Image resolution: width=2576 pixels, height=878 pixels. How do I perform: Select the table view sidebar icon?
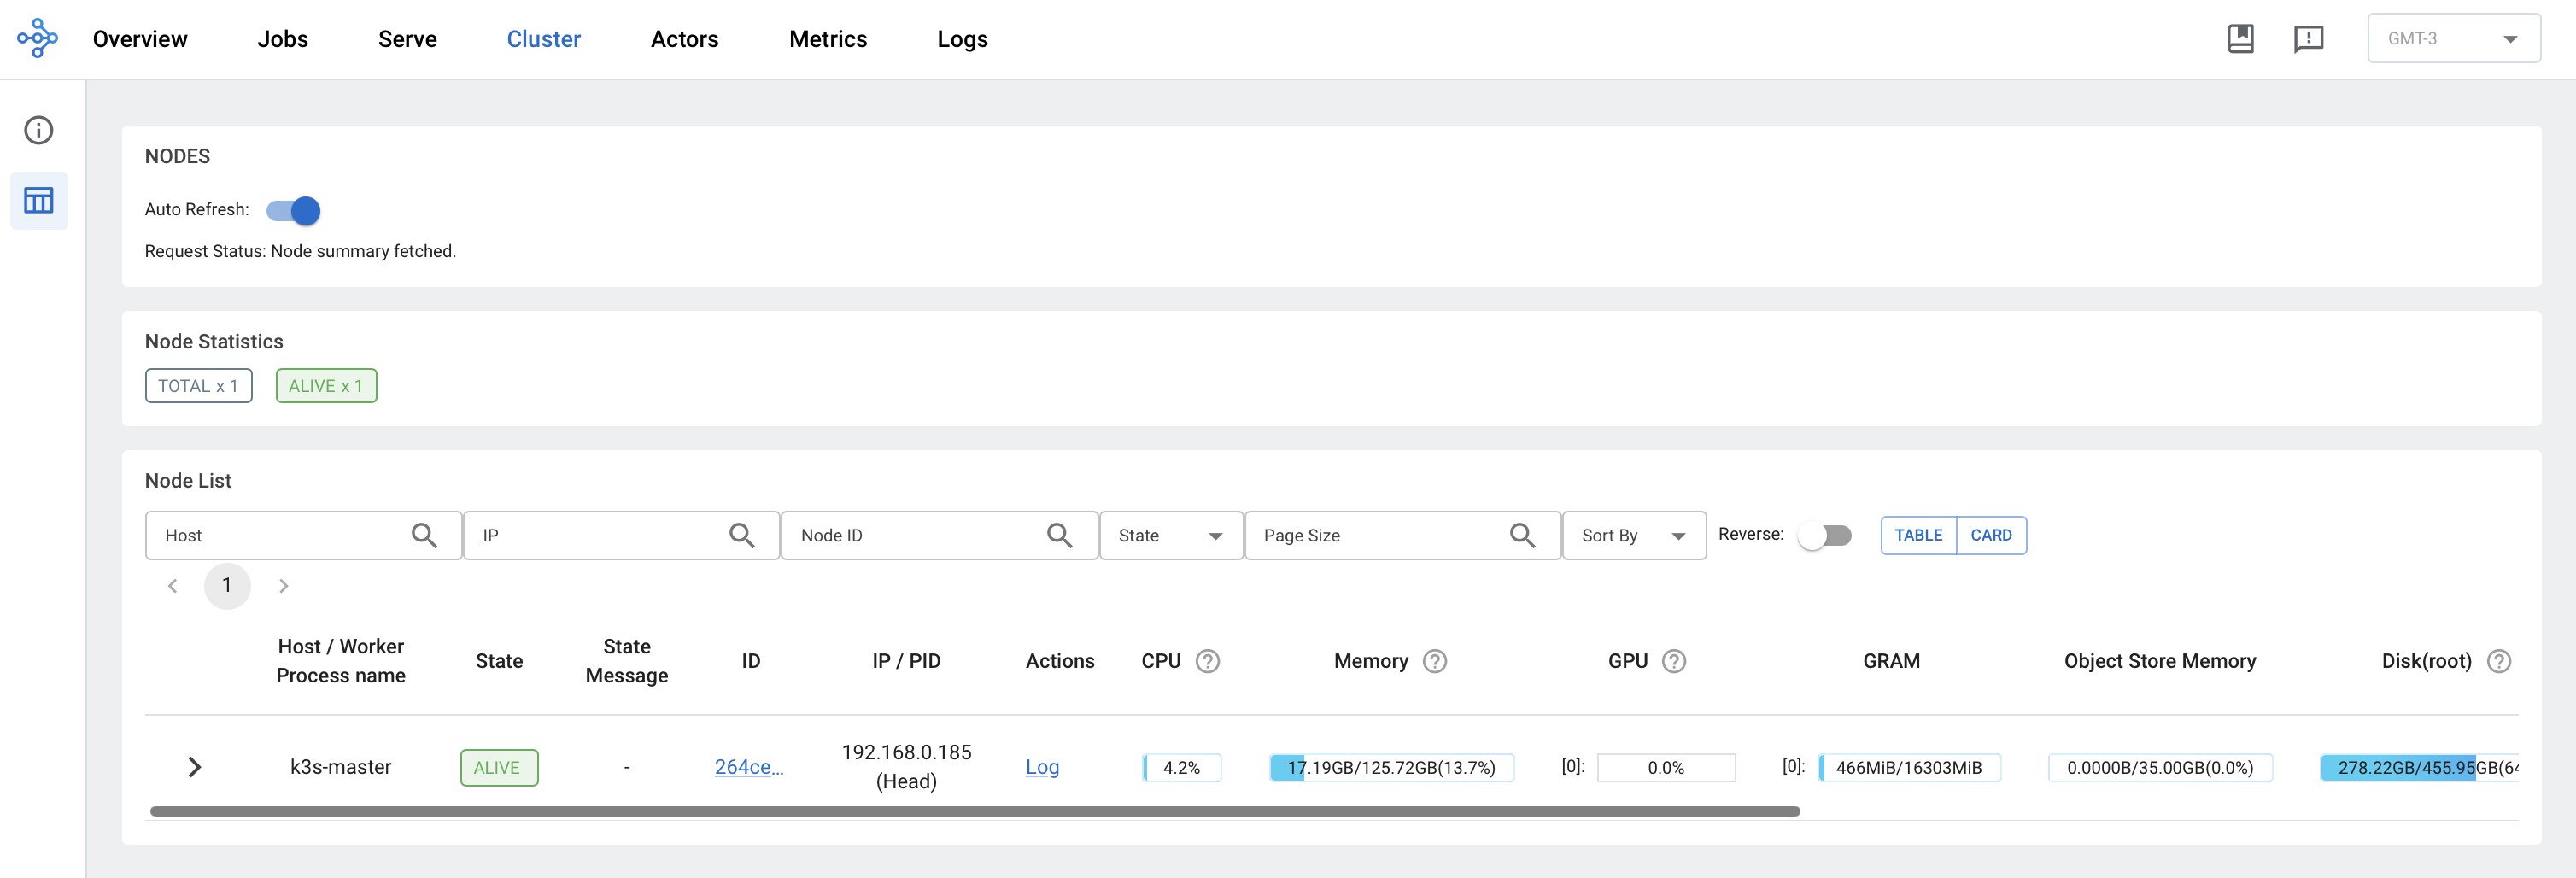coord(39,200)
